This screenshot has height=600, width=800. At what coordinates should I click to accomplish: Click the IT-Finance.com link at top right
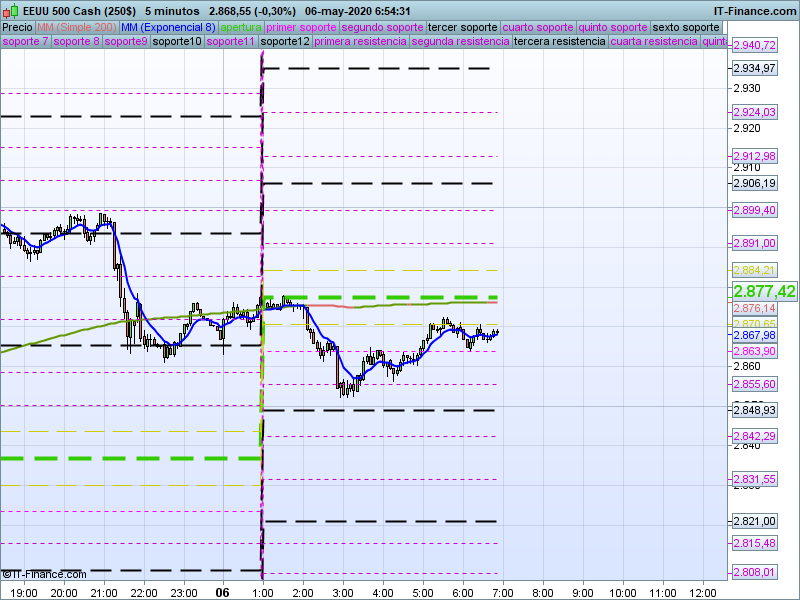tap(754, 10)
